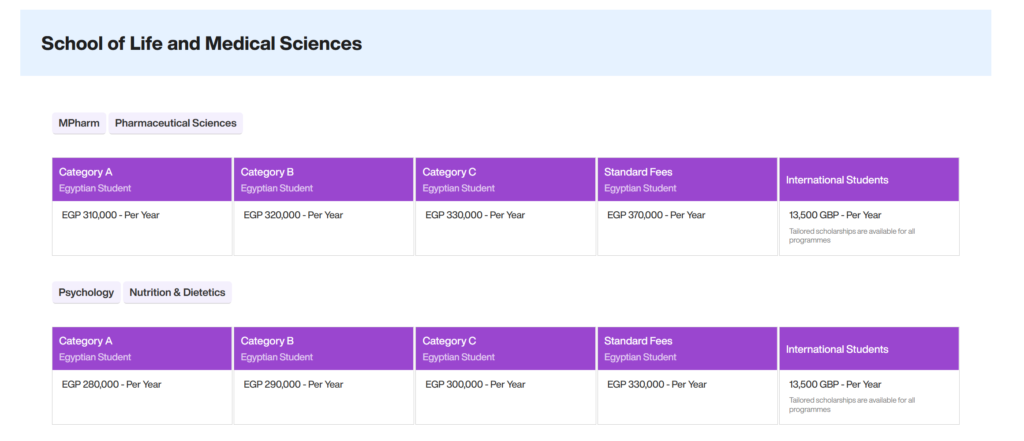Click the EGP 290,000 per year cell
The image size is (1024, 441).
(x=293, y=384)
